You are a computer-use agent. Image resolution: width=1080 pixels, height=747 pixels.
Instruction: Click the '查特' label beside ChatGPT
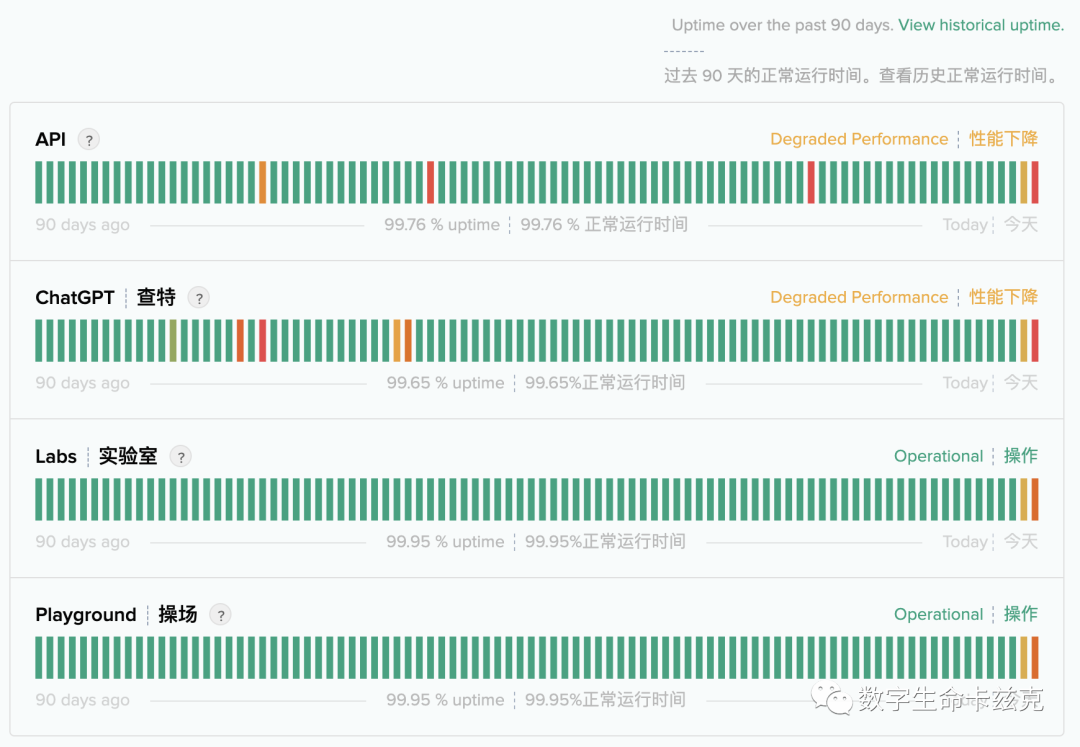coord(156,297)
